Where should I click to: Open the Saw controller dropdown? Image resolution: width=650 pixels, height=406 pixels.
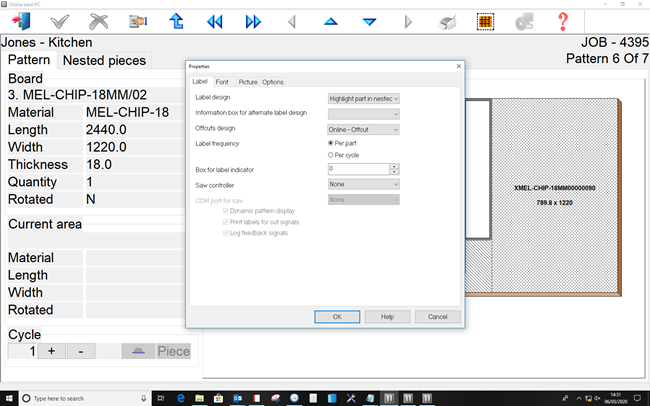[364, 184]
